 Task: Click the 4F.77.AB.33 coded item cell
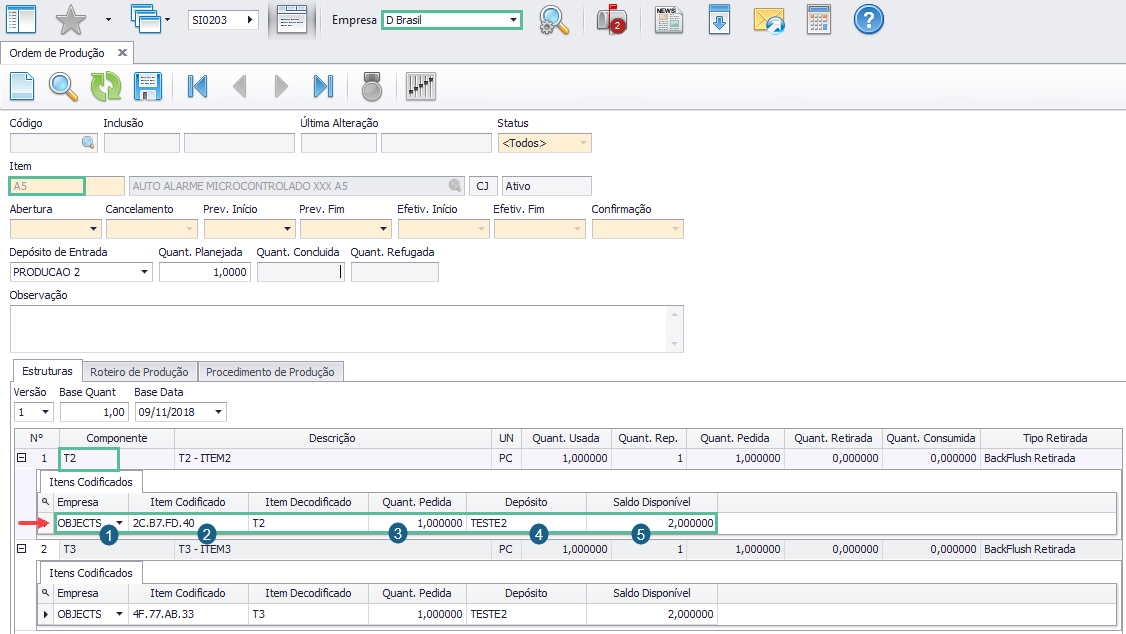tap(188, 614)
